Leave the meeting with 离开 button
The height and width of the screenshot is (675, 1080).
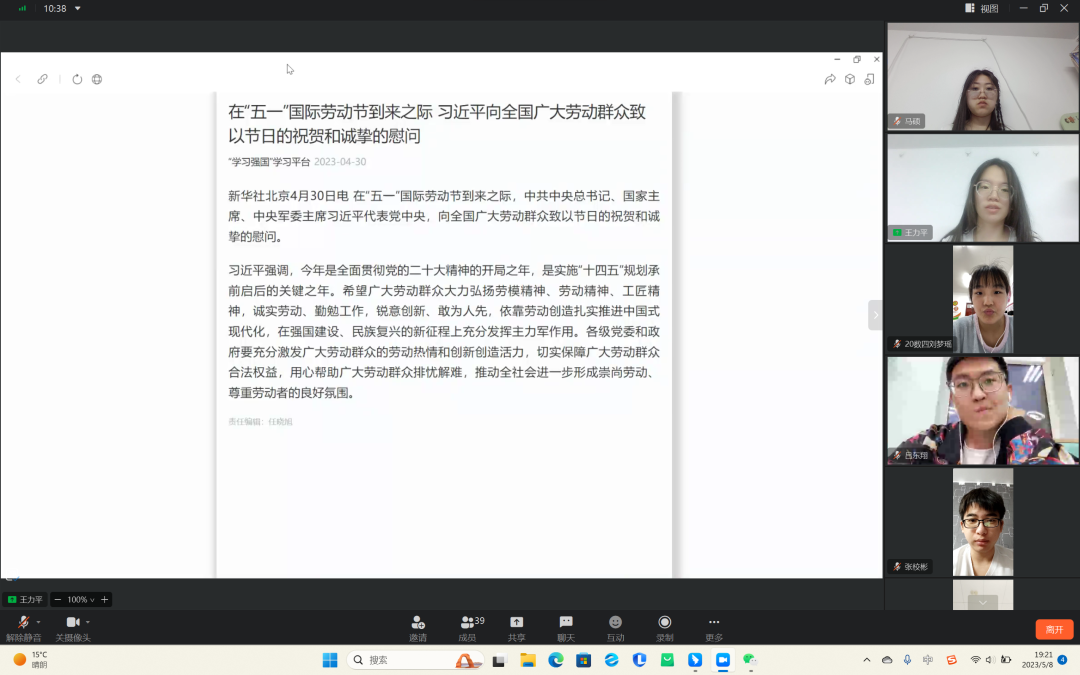pos(1054,629)
